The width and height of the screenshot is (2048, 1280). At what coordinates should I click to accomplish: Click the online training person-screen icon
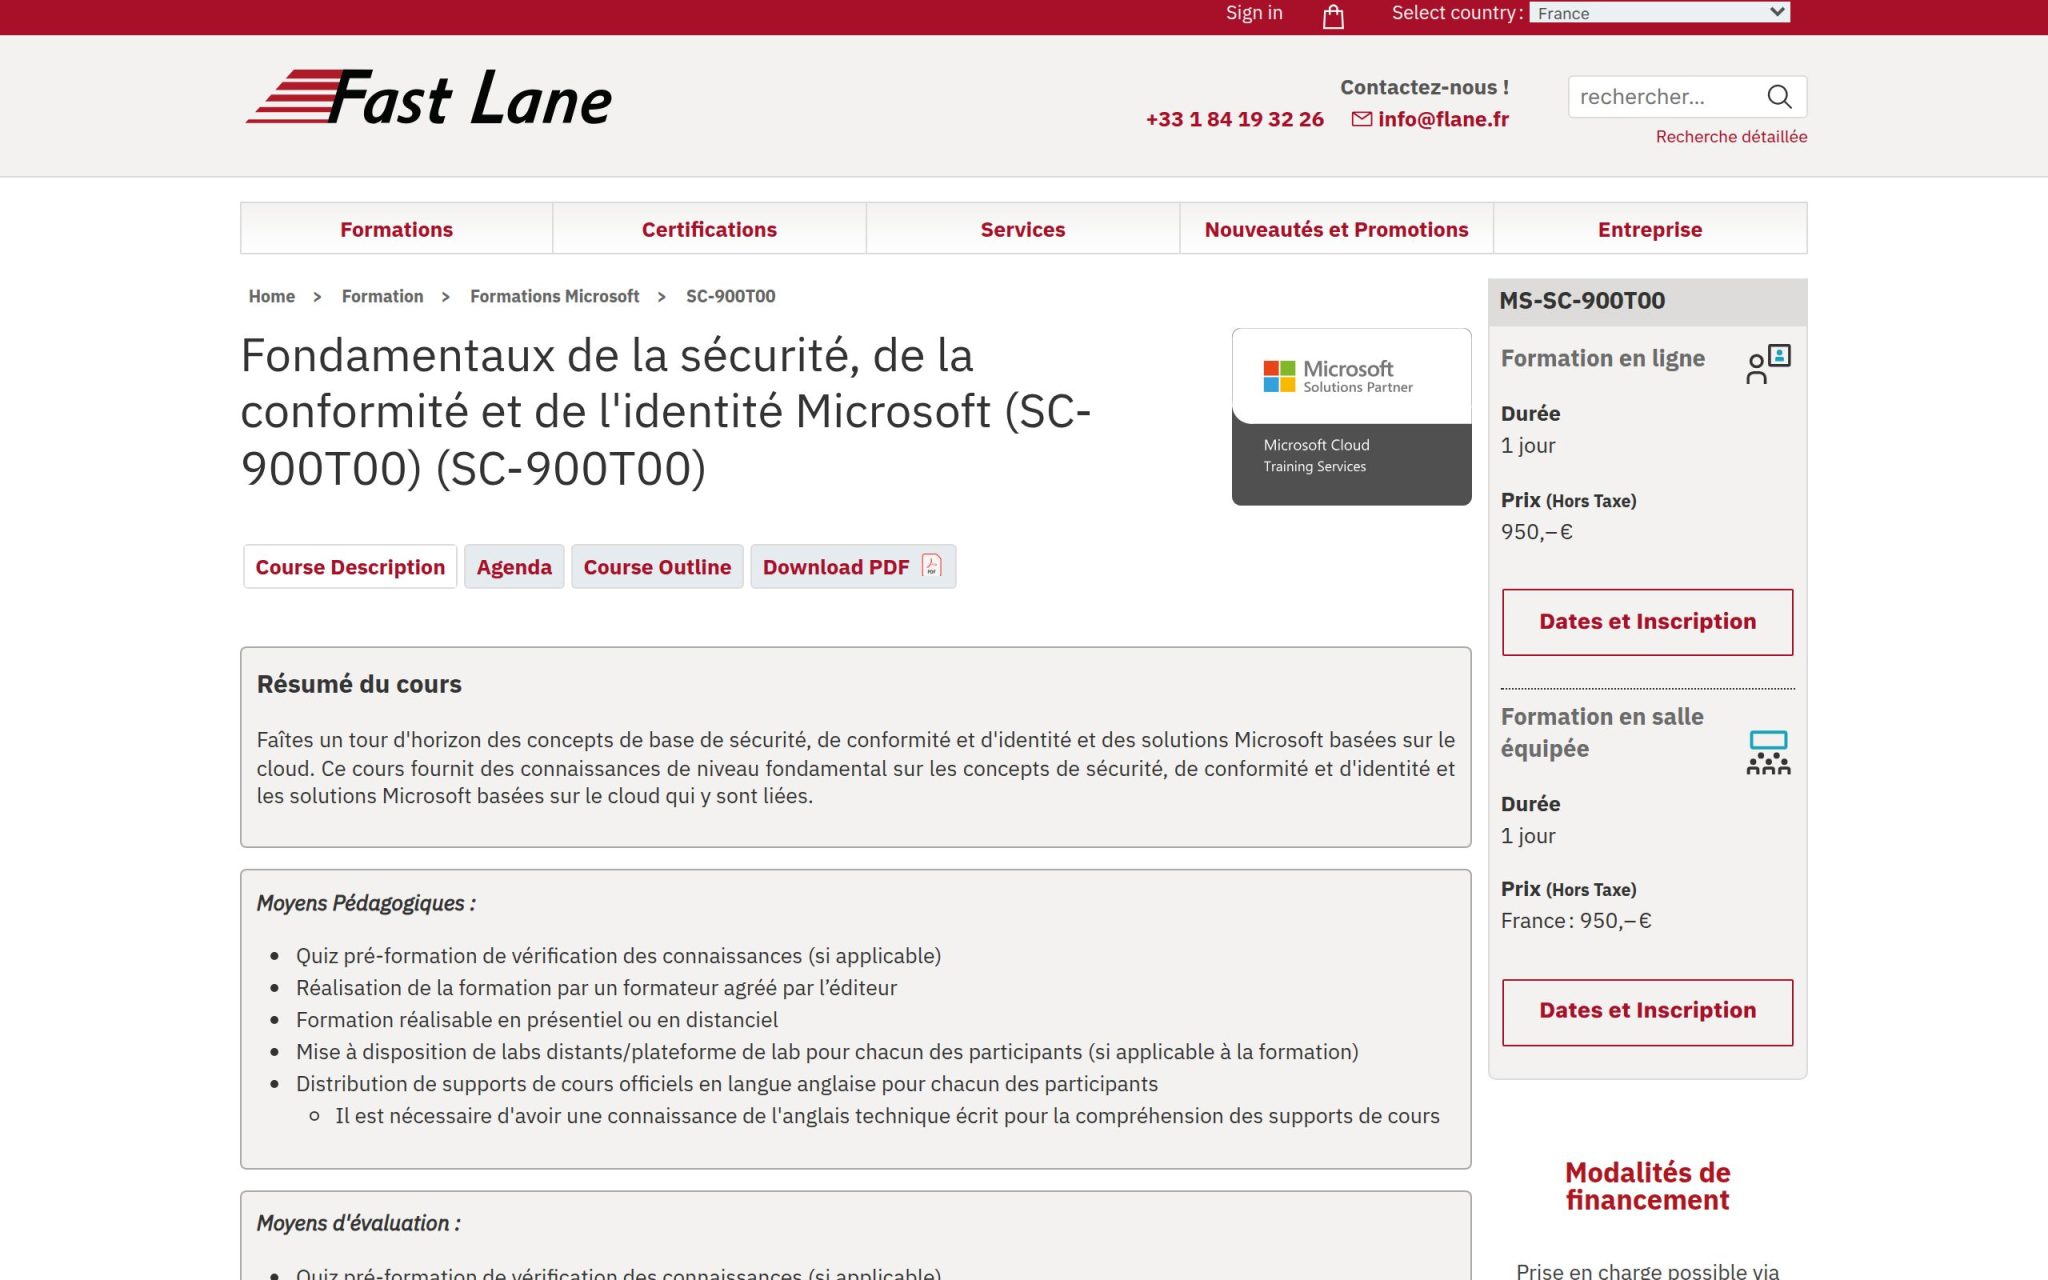click(x=1768, y=364)
